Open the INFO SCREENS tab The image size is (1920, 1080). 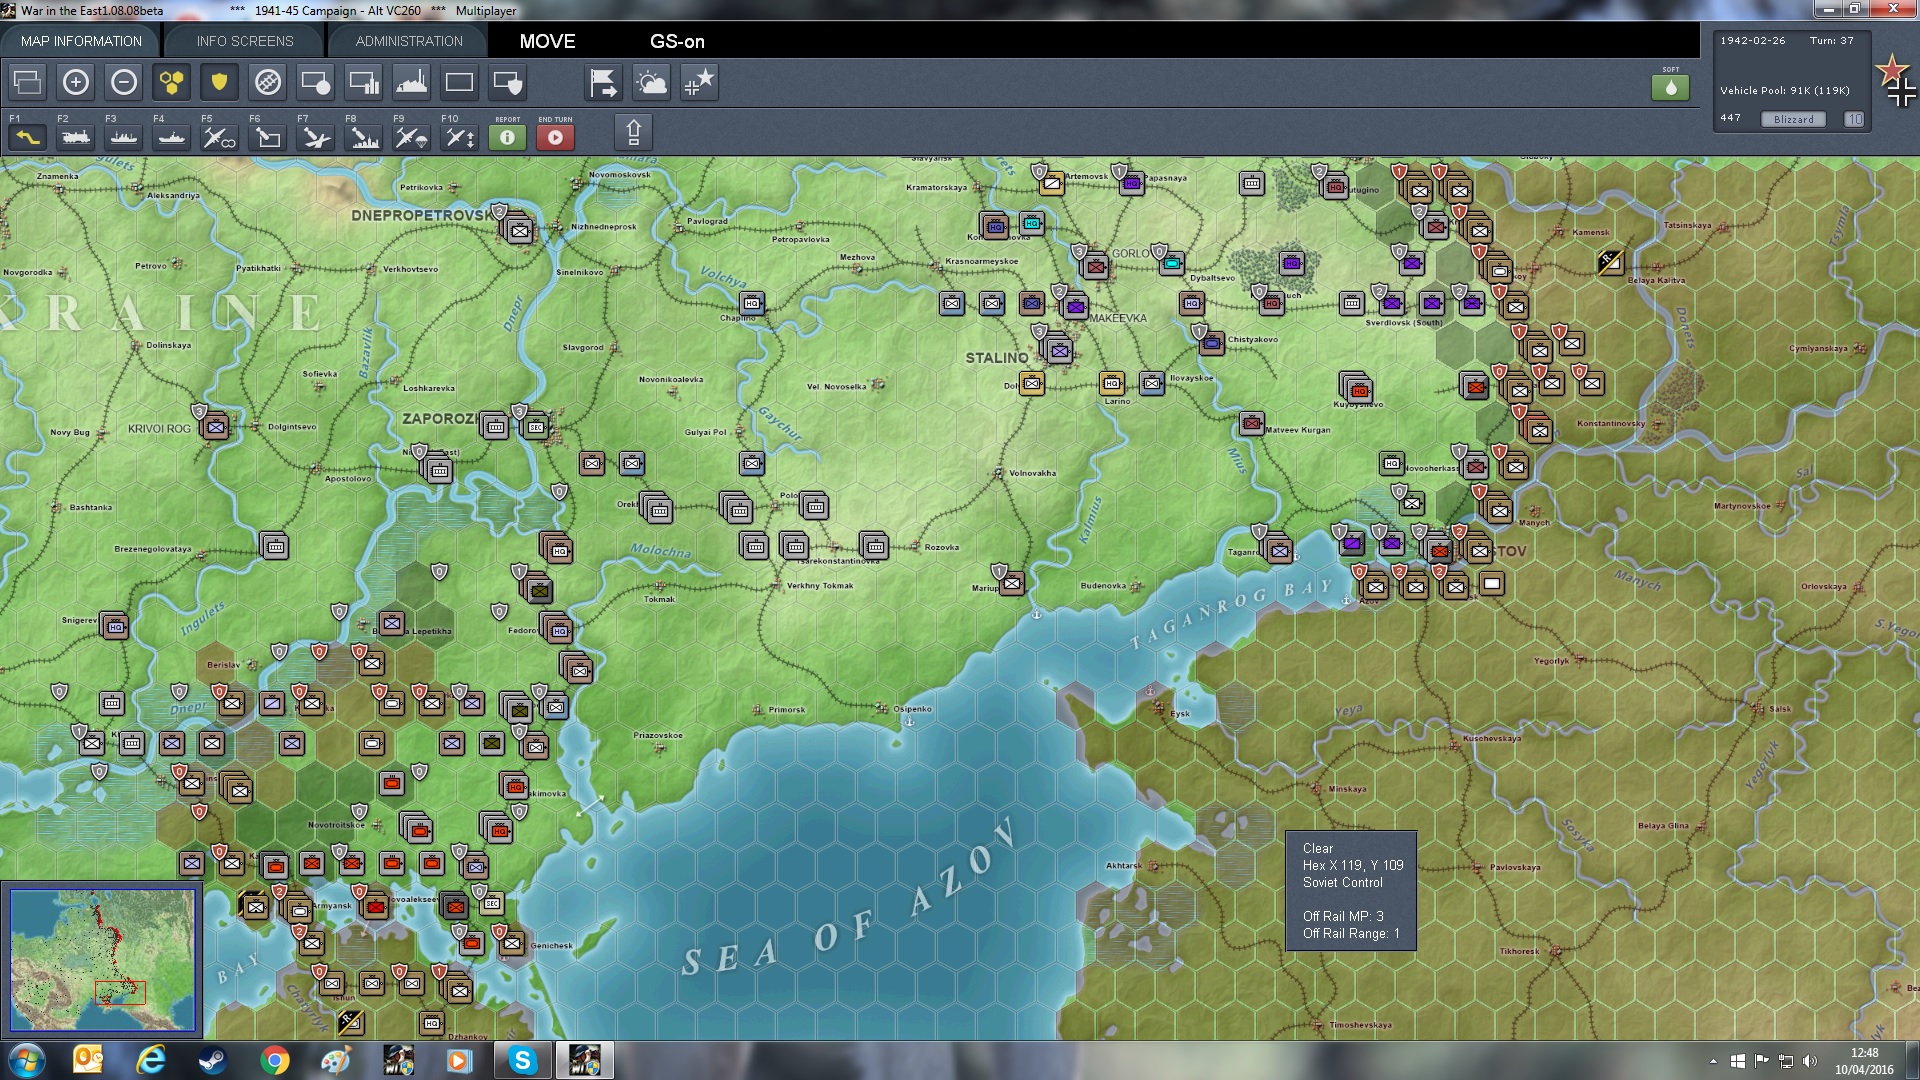245,41
